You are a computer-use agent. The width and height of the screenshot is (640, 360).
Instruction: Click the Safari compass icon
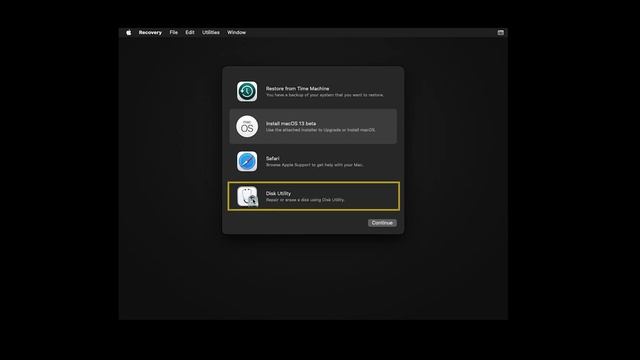pos(247,161)
